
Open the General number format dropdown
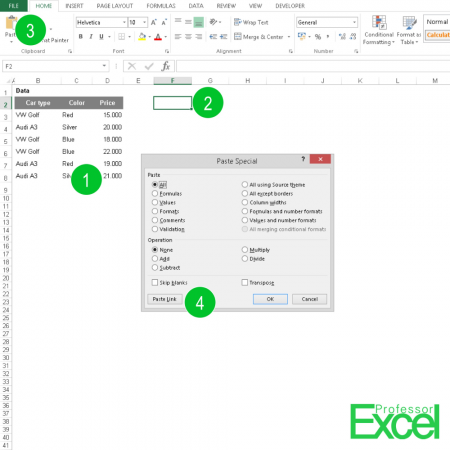pyautogui.click(x=354, y=22)
